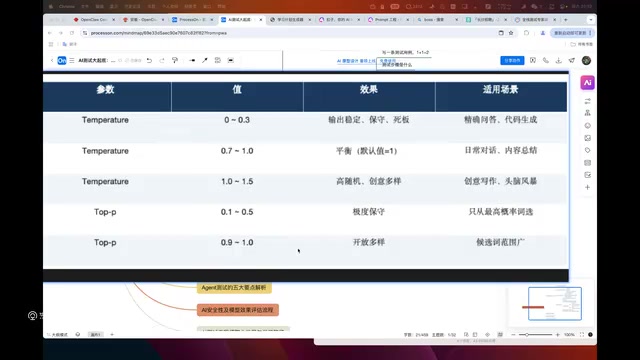Select the canvas page 1 tab
Viewport: 640px width, 360px height.
(96, 335)
